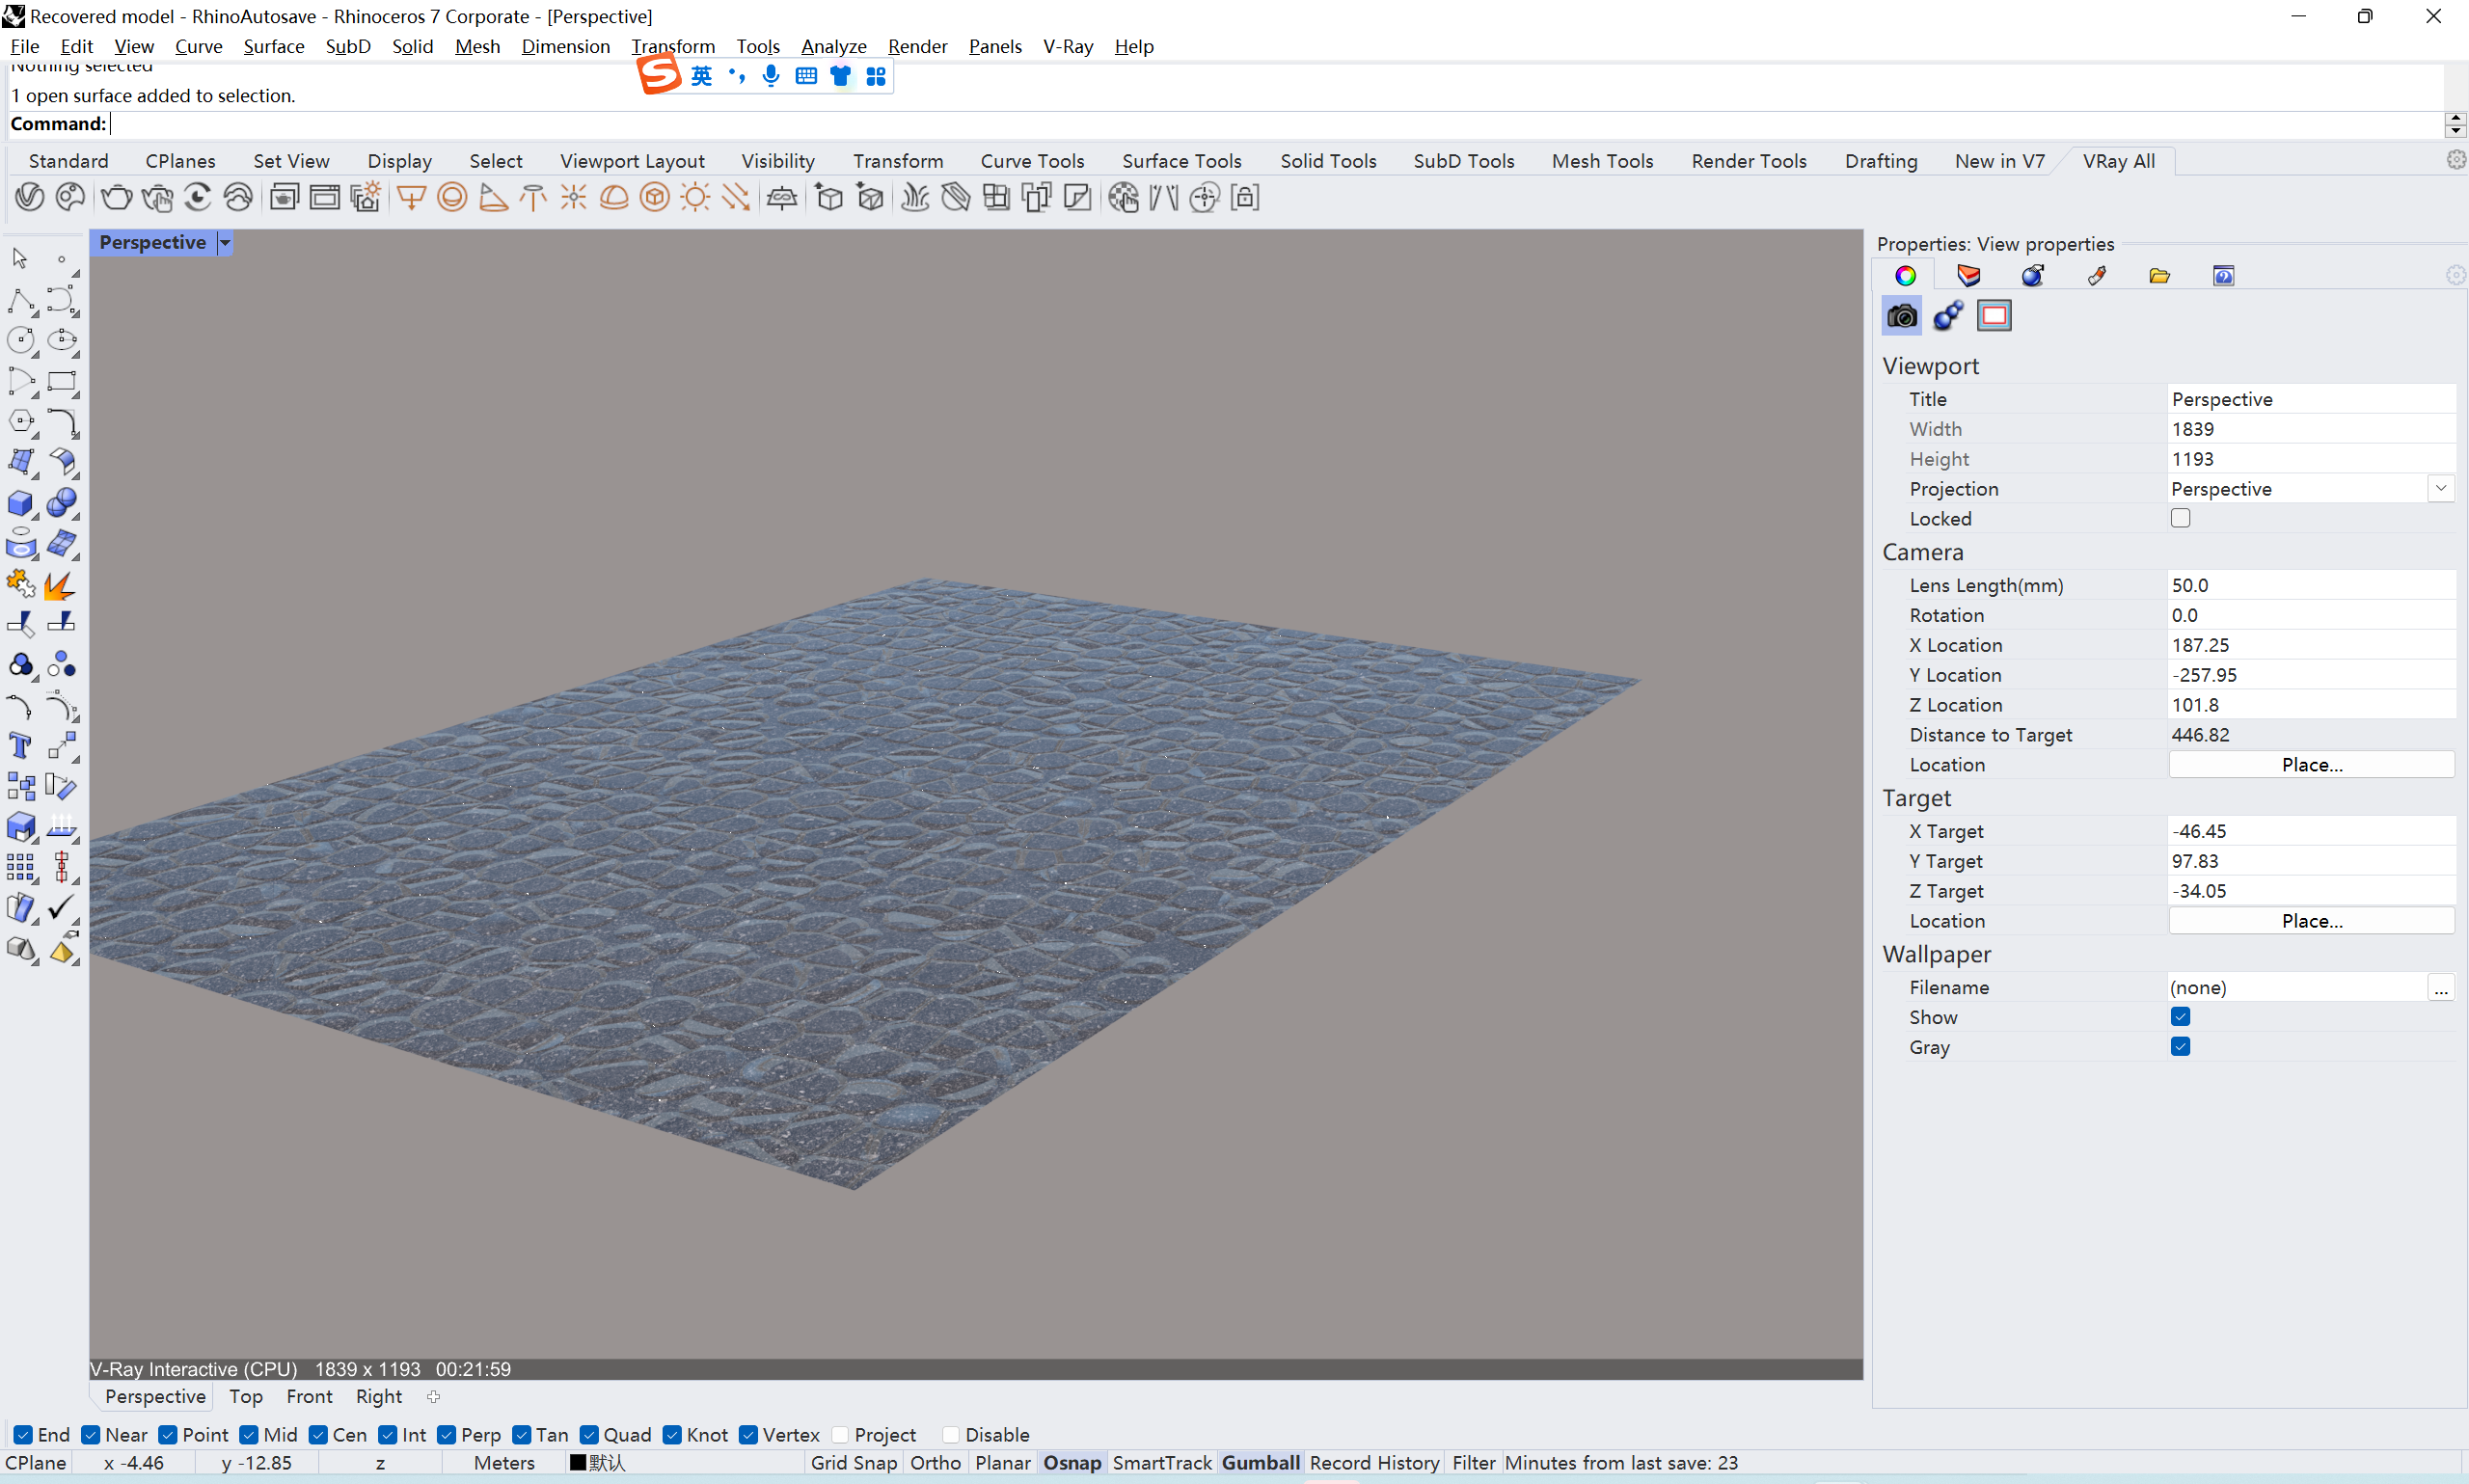The height and width of the screenshot is (1484, 2469).
Task: Start V-Ray interactive render teapot-with-hand icon
Action: pyautogui.click(x=157, y=197)
